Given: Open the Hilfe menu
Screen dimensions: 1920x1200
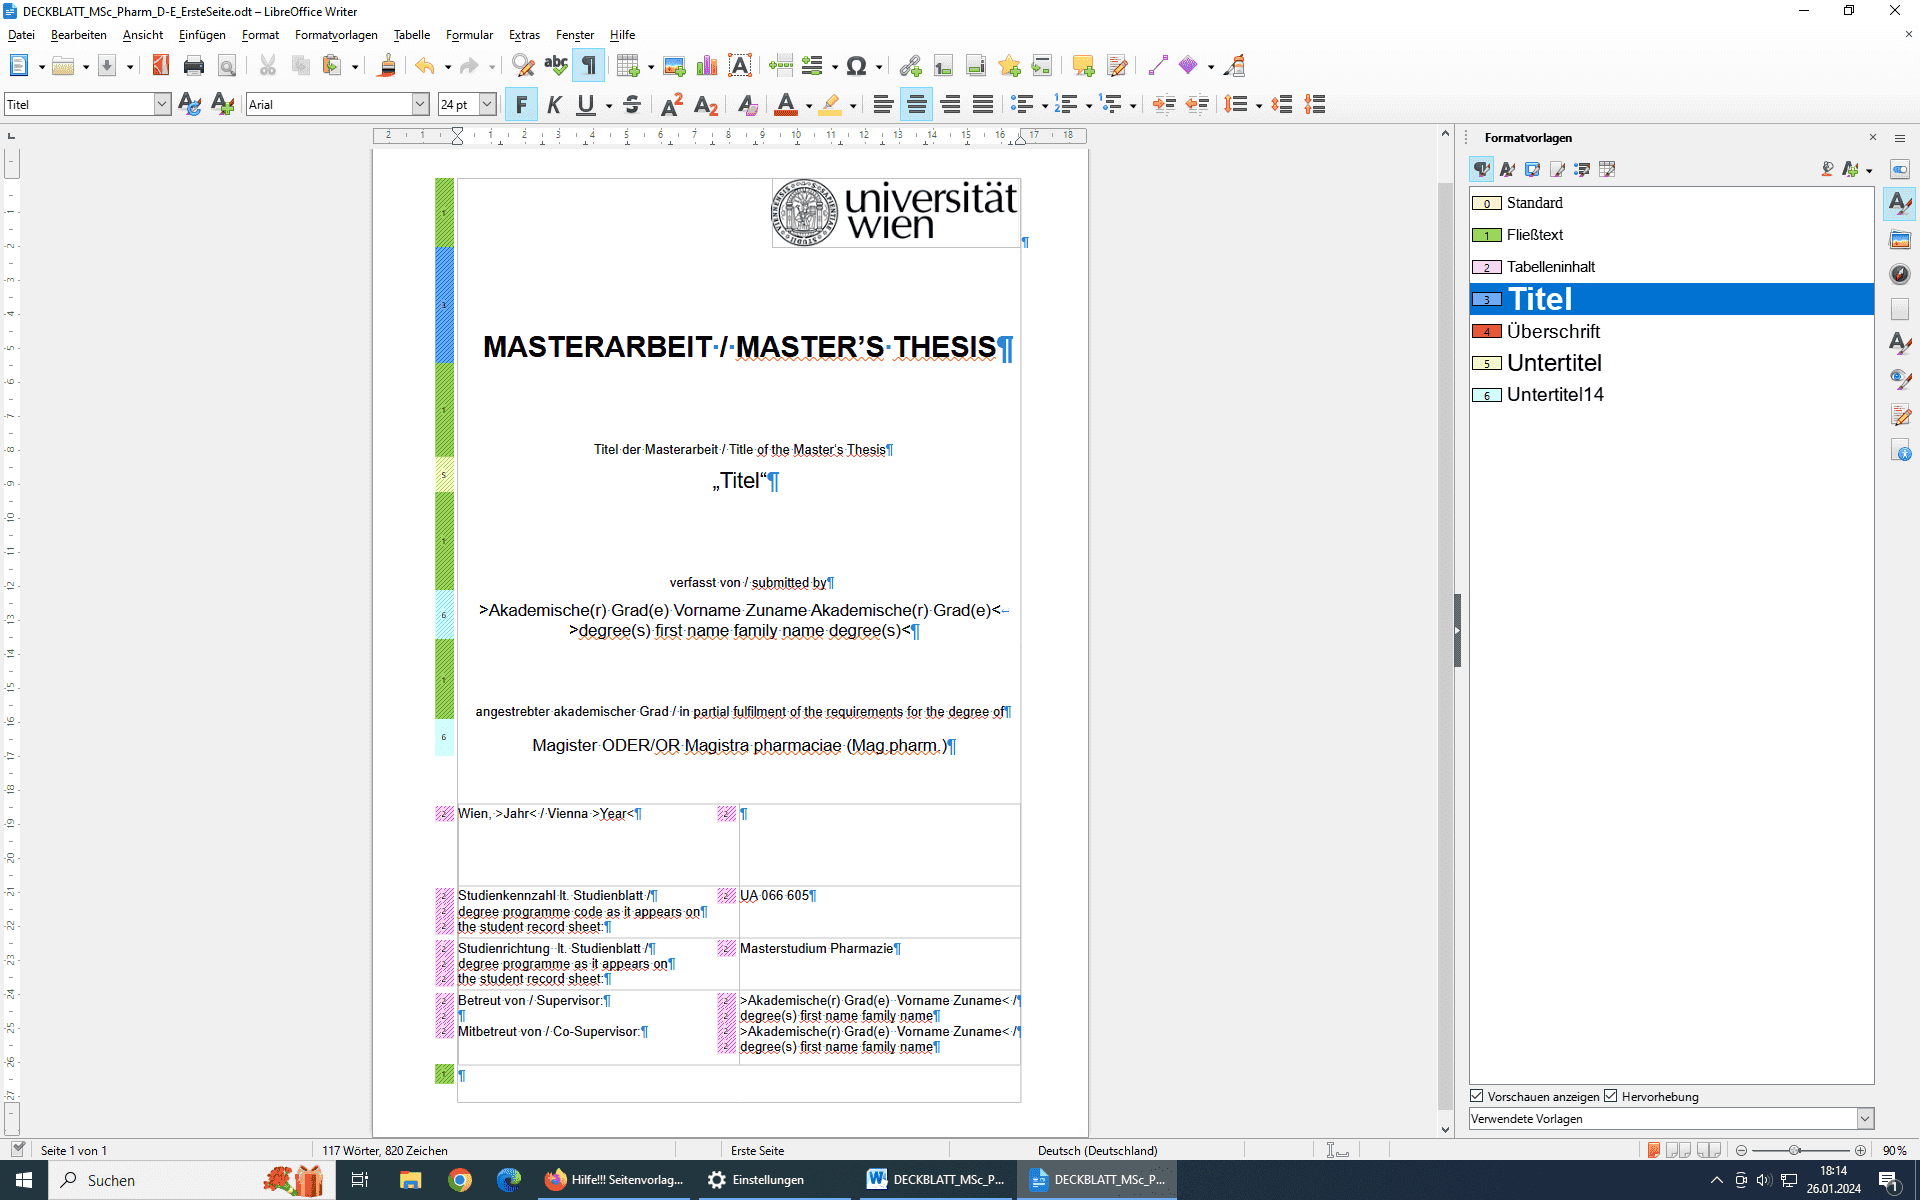Looking at the screenshot, I should 622,35.
